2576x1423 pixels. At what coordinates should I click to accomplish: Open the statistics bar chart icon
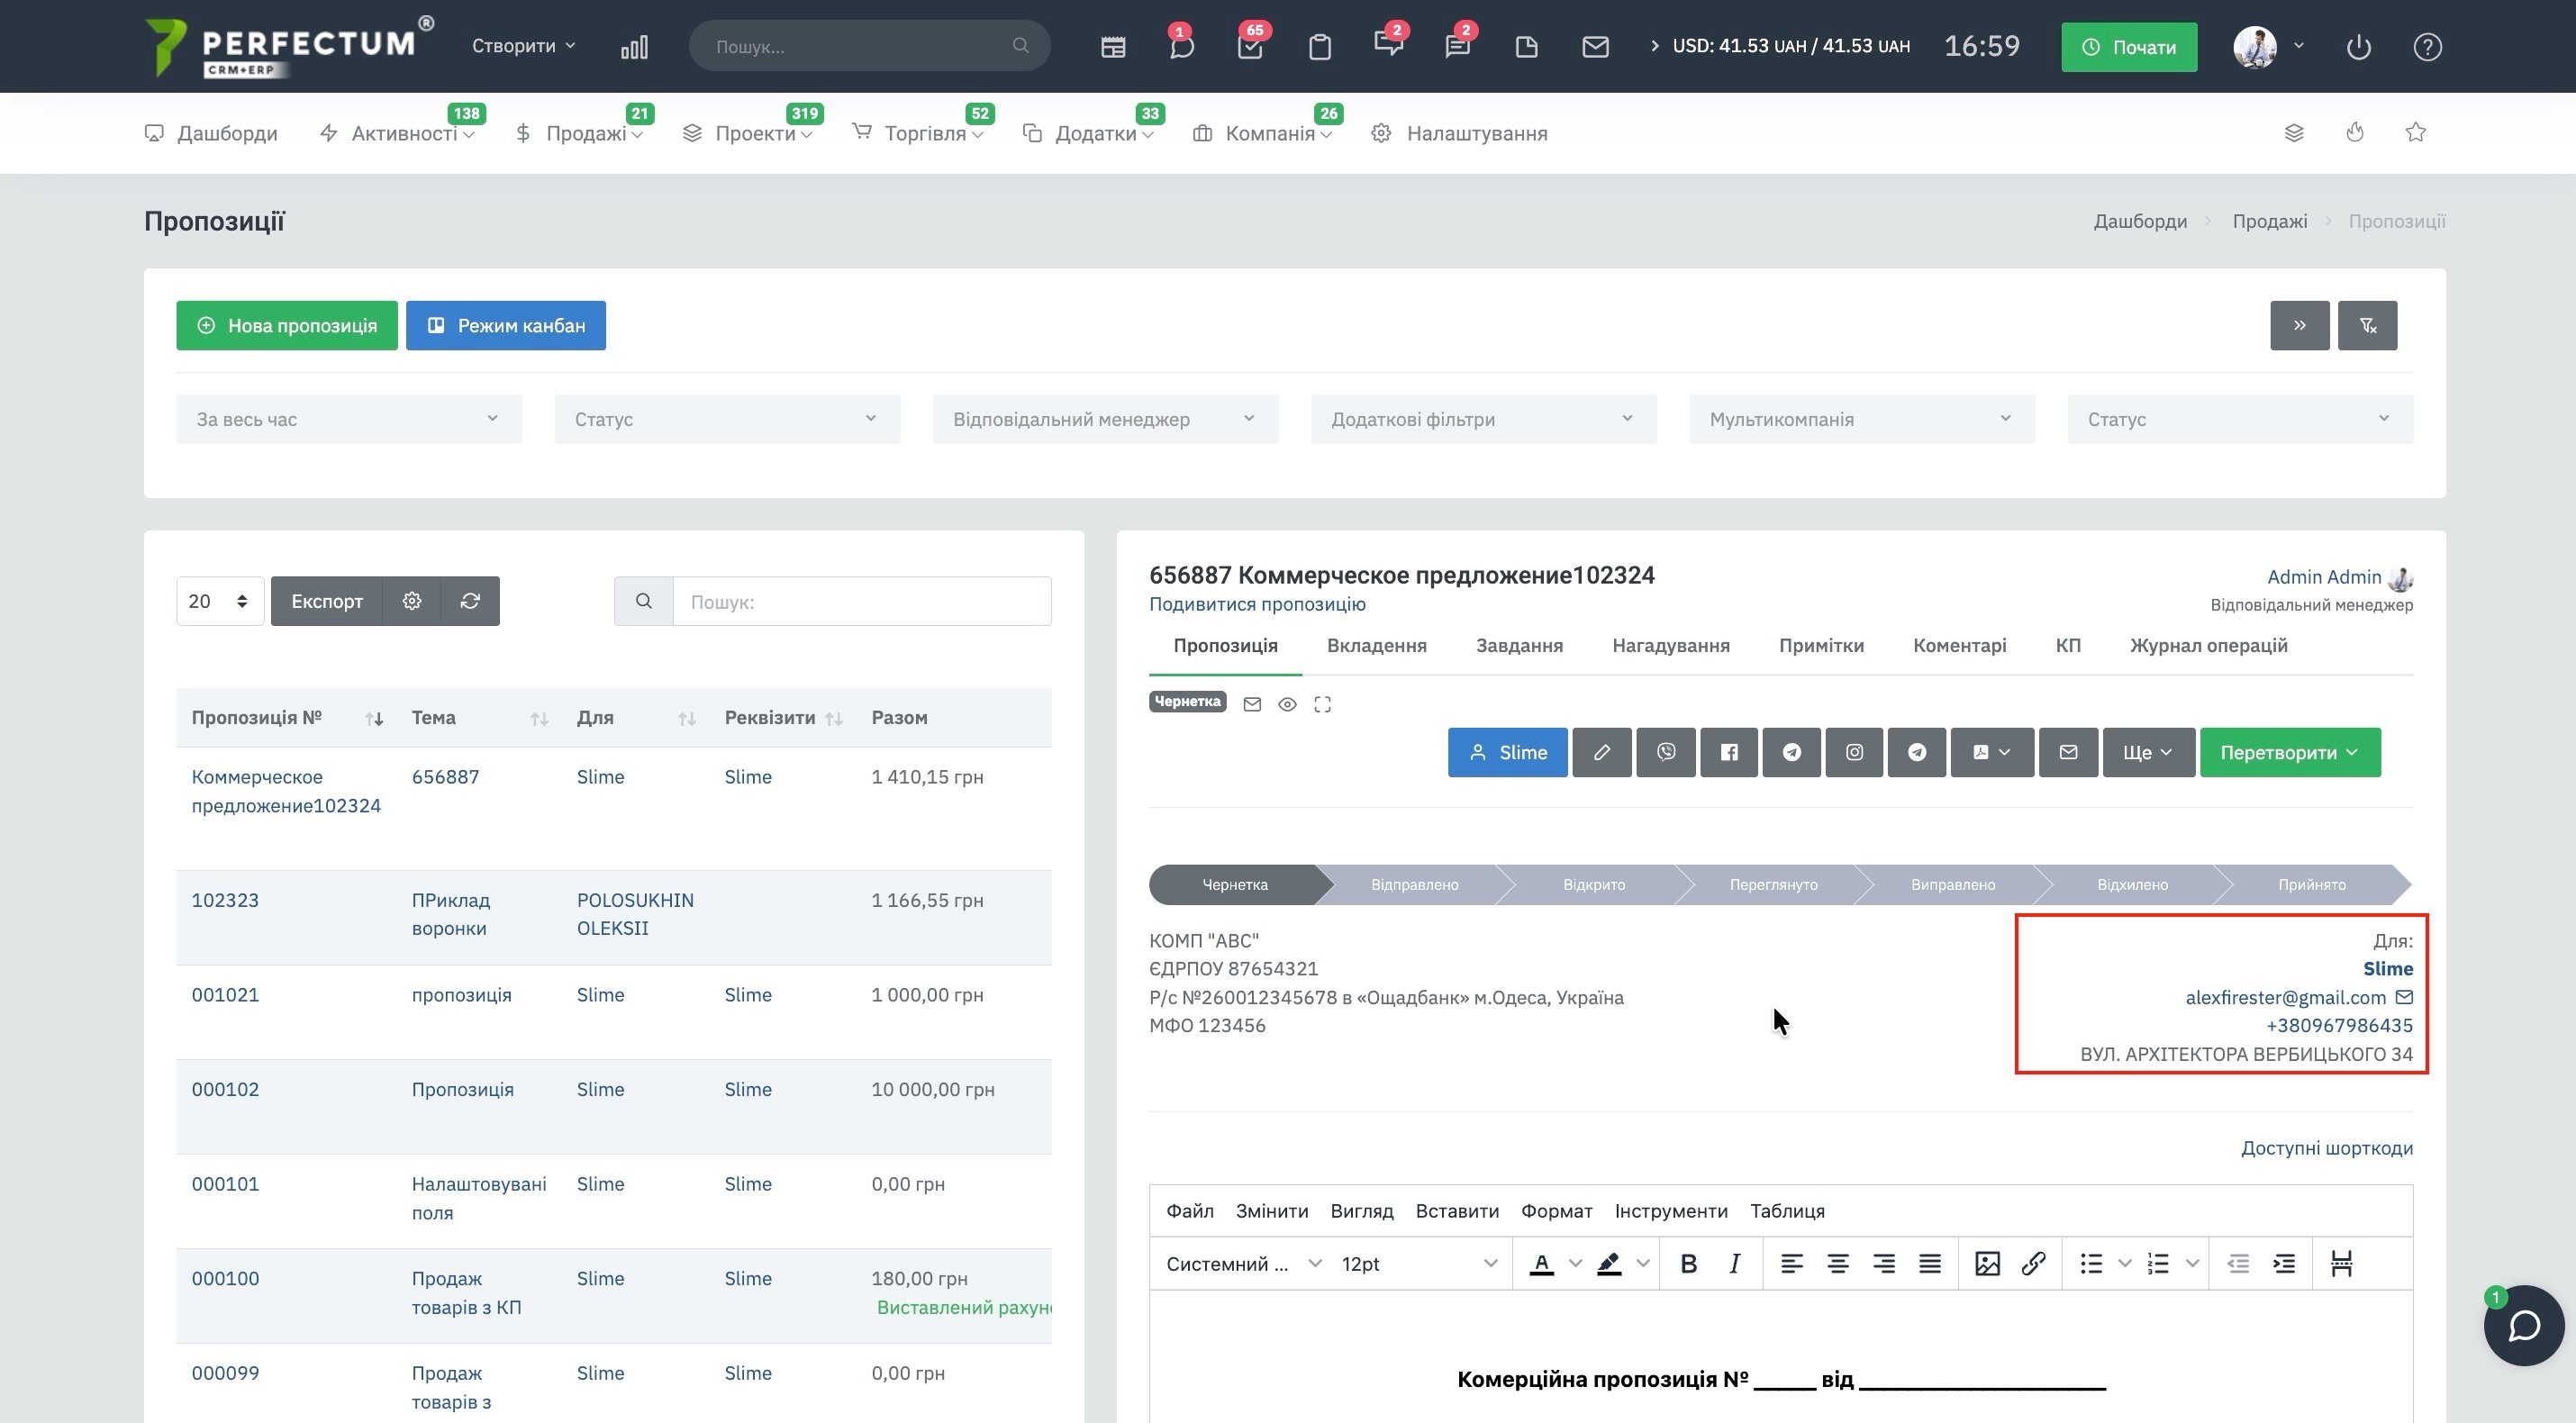(634, 47)
